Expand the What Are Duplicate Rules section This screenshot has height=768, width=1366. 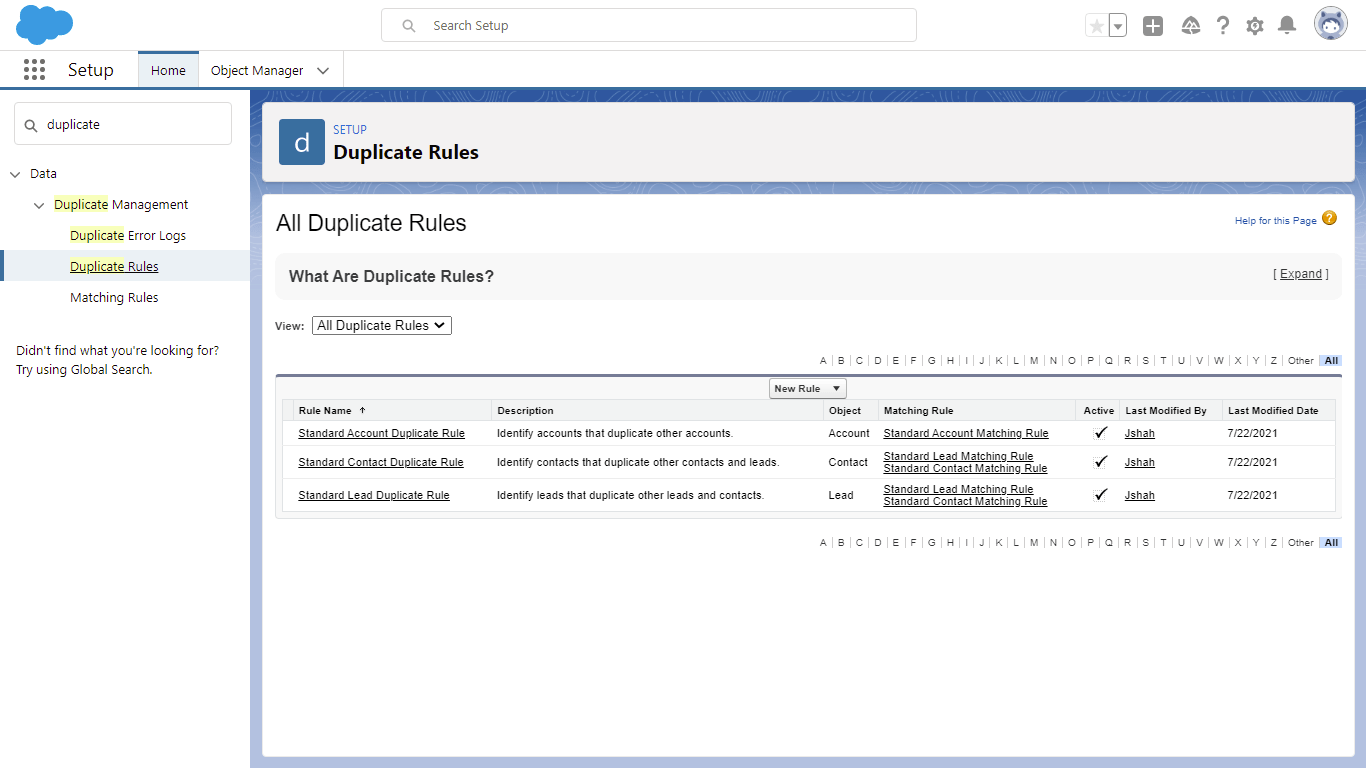1301,274
